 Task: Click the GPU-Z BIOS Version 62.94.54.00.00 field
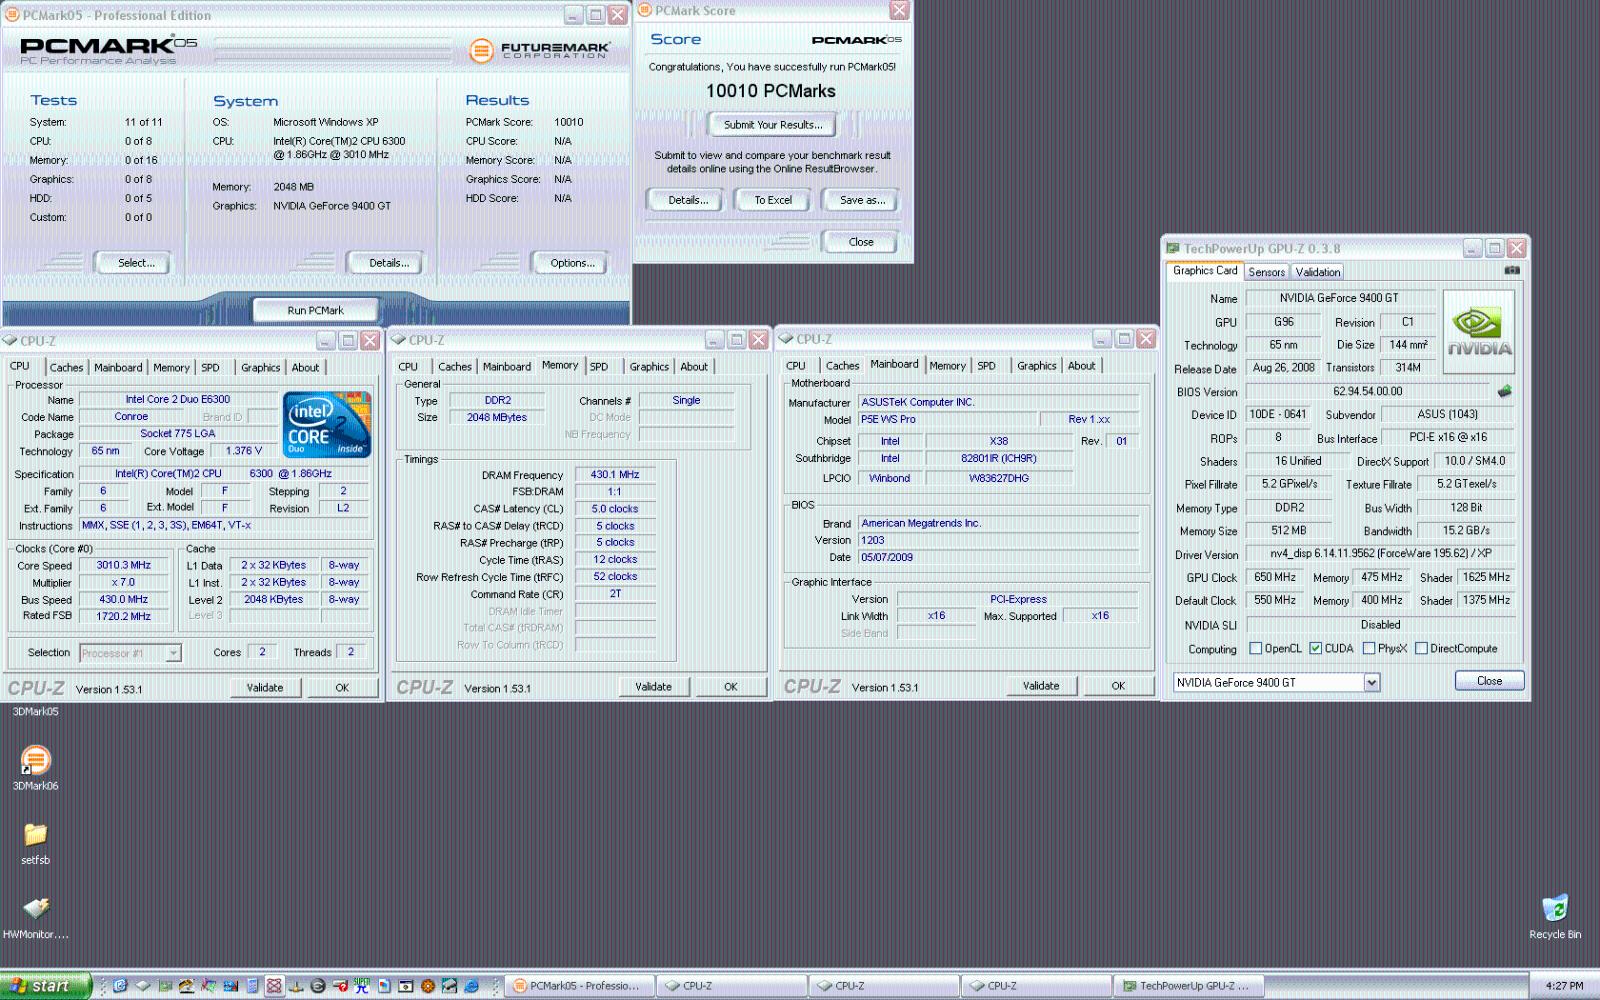(1368, 391)
